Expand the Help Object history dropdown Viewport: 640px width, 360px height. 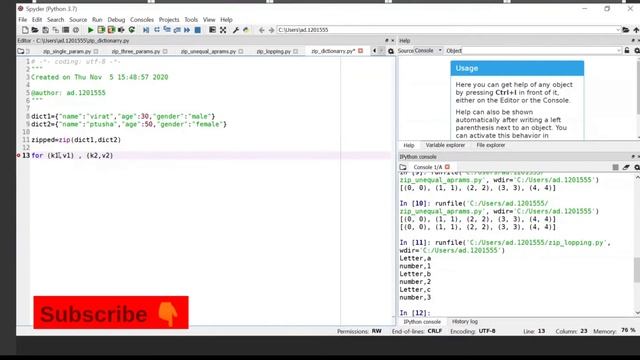pos(619,51)
